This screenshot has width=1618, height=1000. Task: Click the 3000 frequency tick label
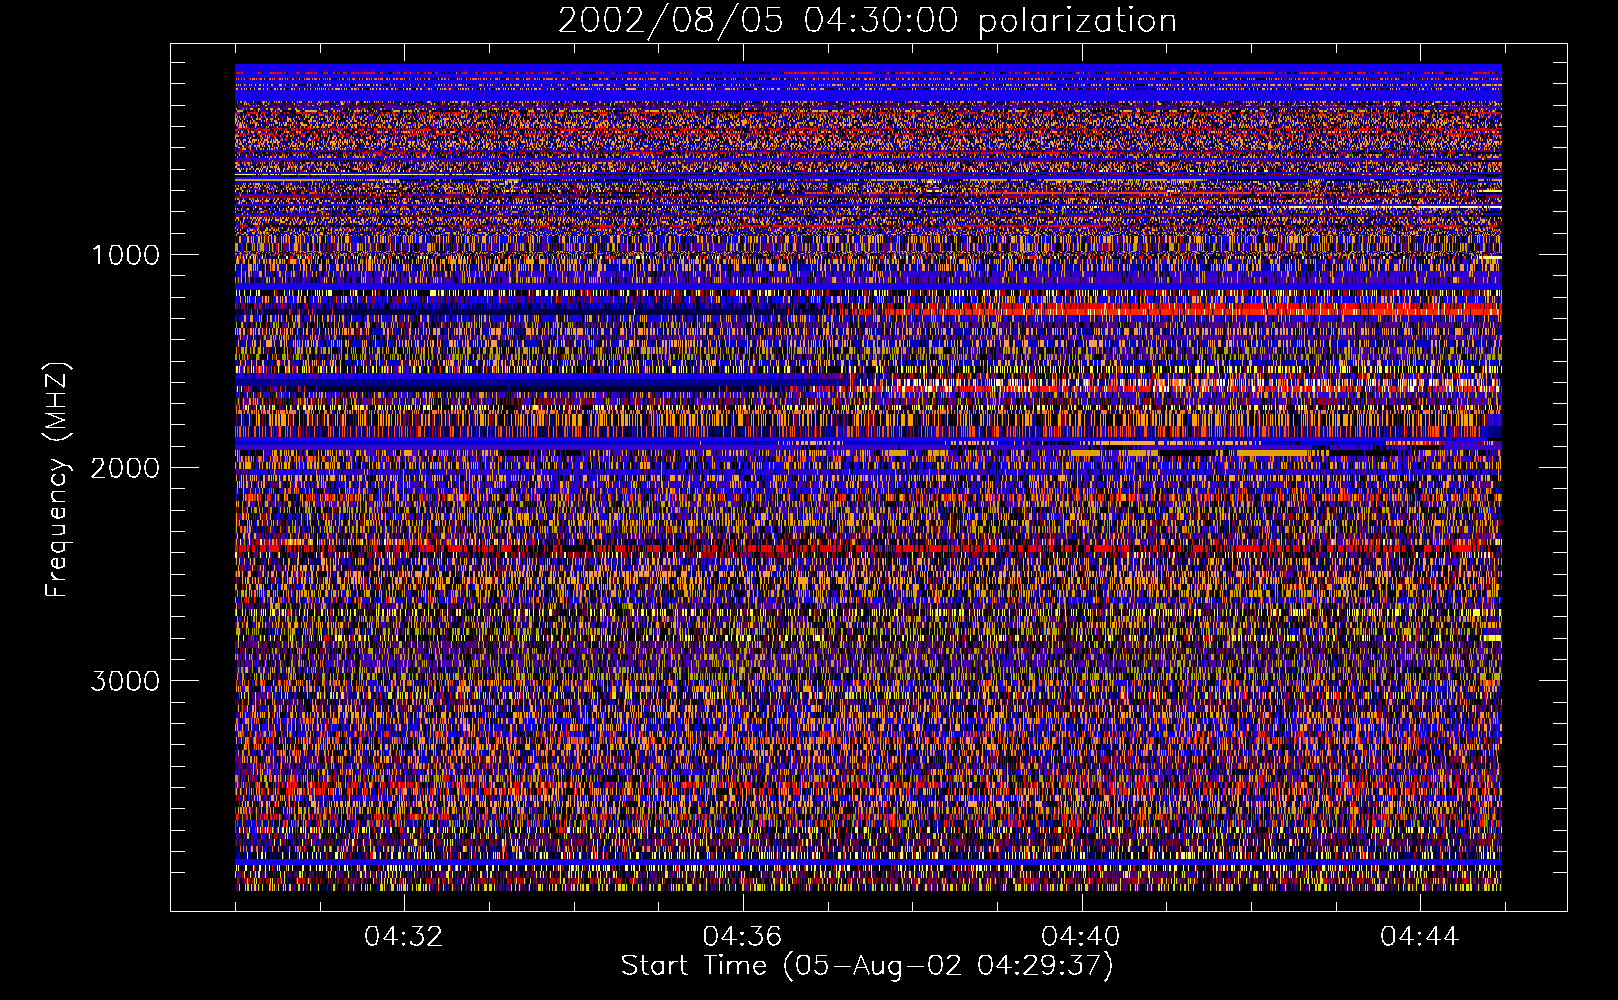(x=125, y=681)
